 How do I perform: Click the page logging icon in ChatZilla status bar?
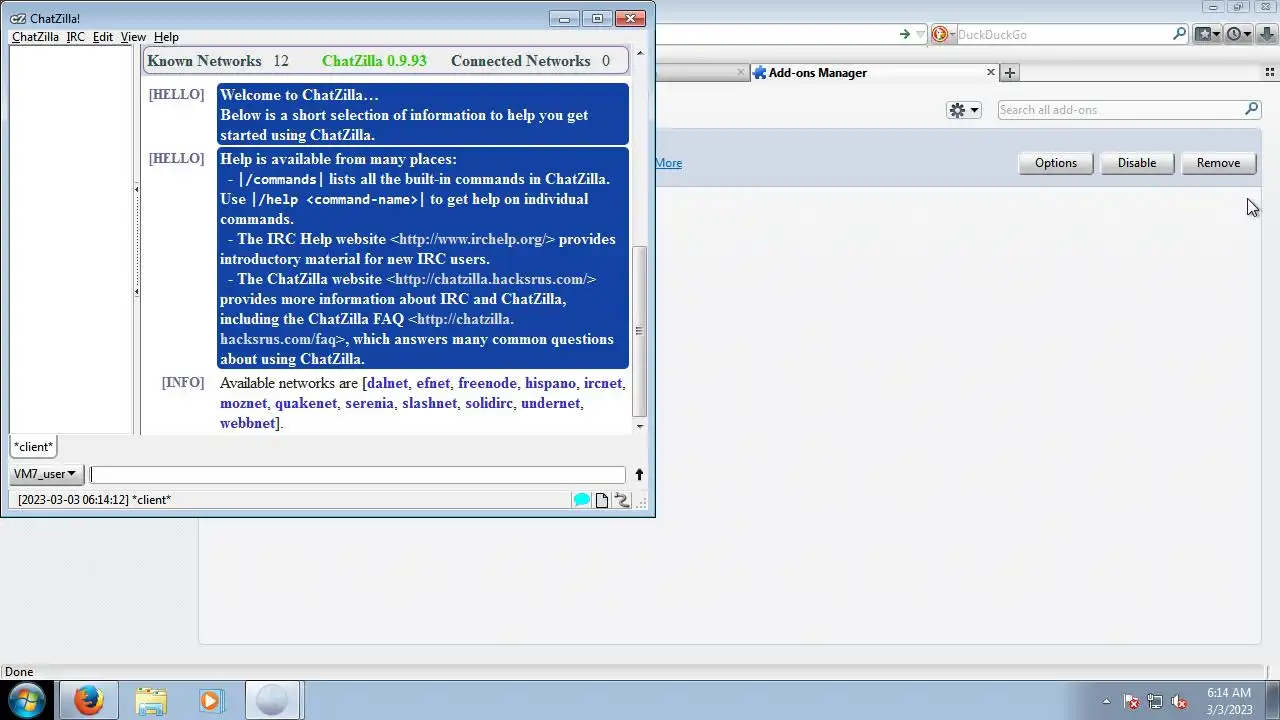coord(602,500)
